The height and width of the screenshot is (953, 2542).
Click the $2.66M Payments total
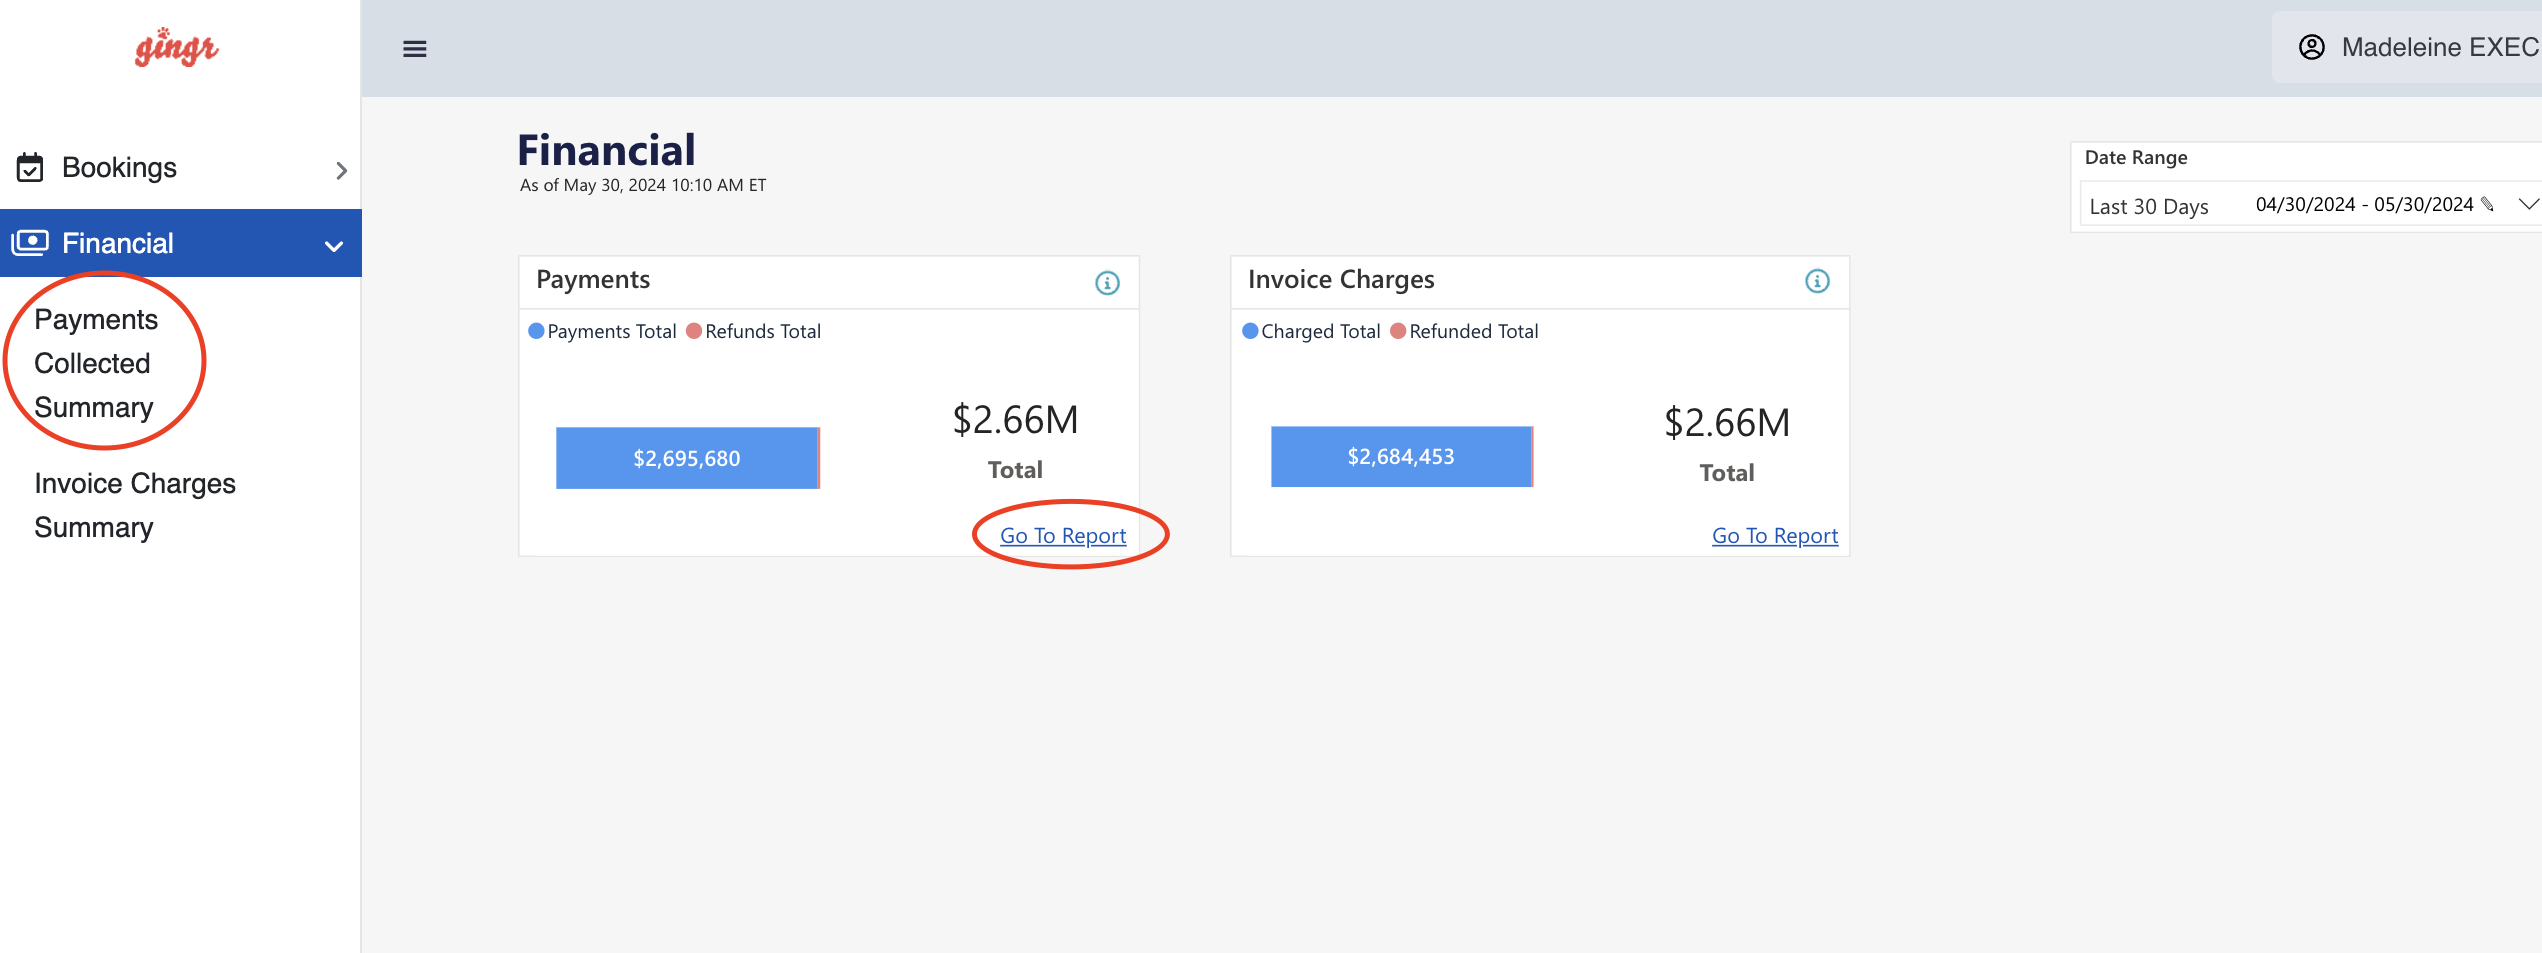click(1015, 420)
